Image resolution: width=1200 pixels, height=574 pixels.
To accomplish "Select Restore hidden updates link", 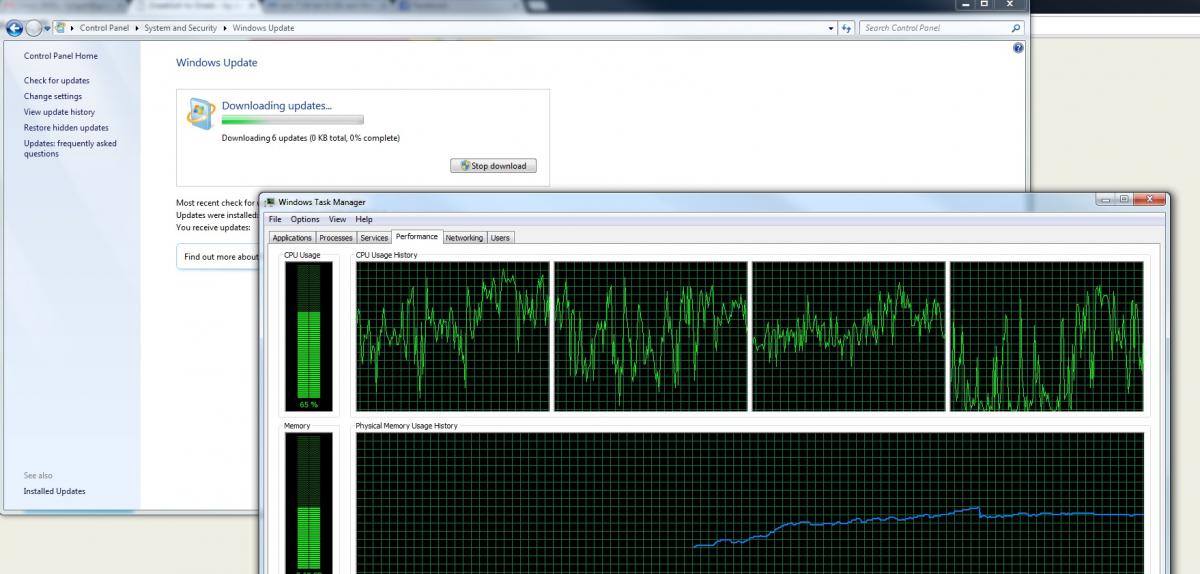I will pos(66,128).
